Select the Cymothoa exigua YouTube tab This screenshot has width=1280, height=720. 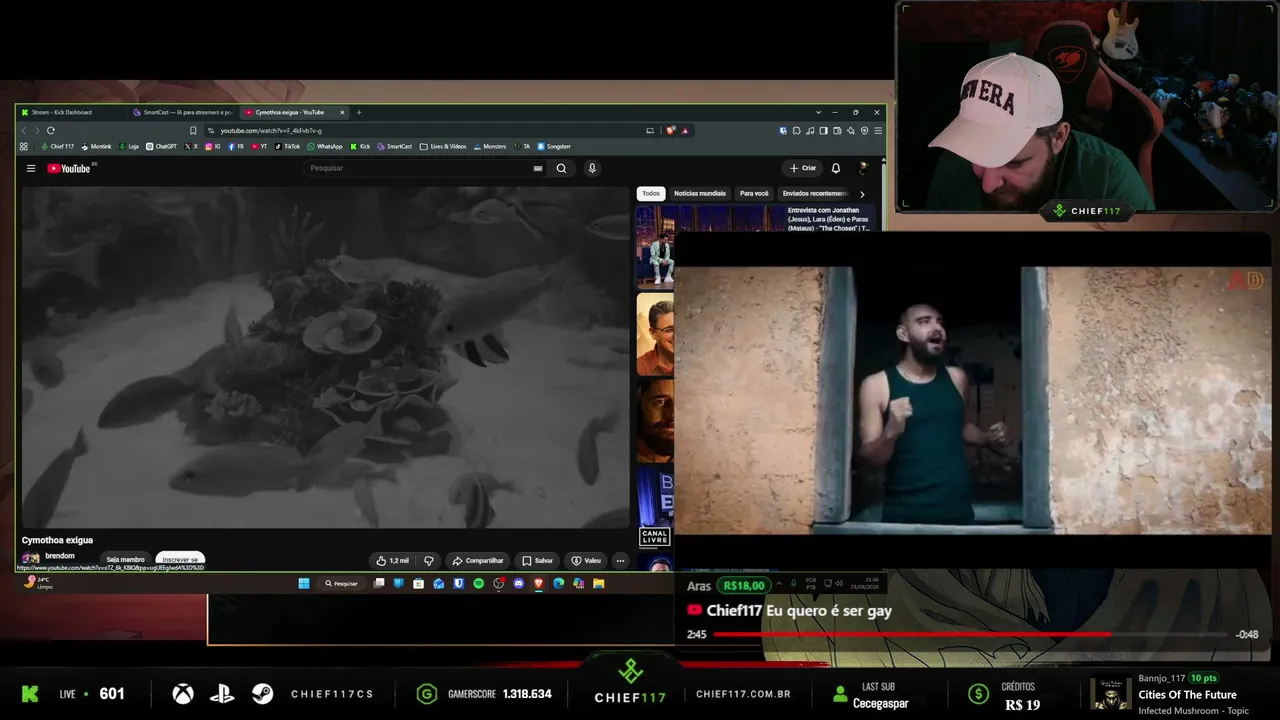point(296,112)
